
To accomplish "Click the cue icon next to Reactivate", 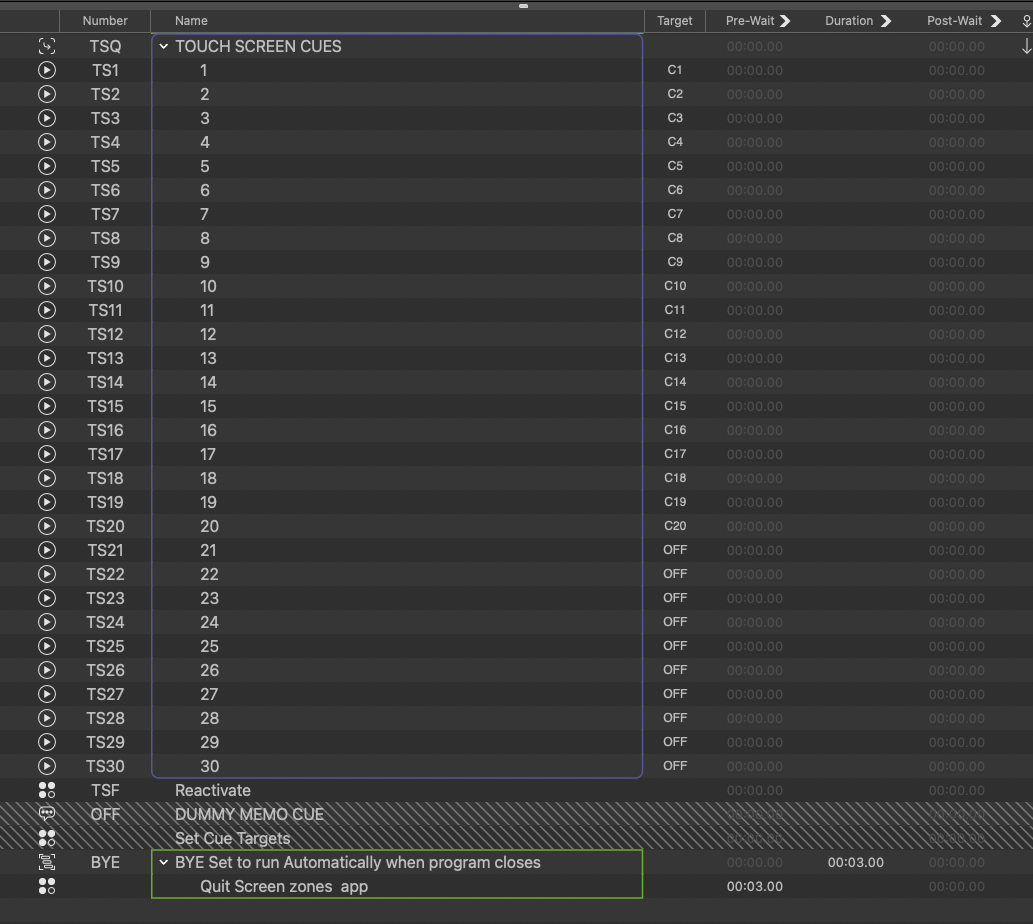I will click(47, 790).
